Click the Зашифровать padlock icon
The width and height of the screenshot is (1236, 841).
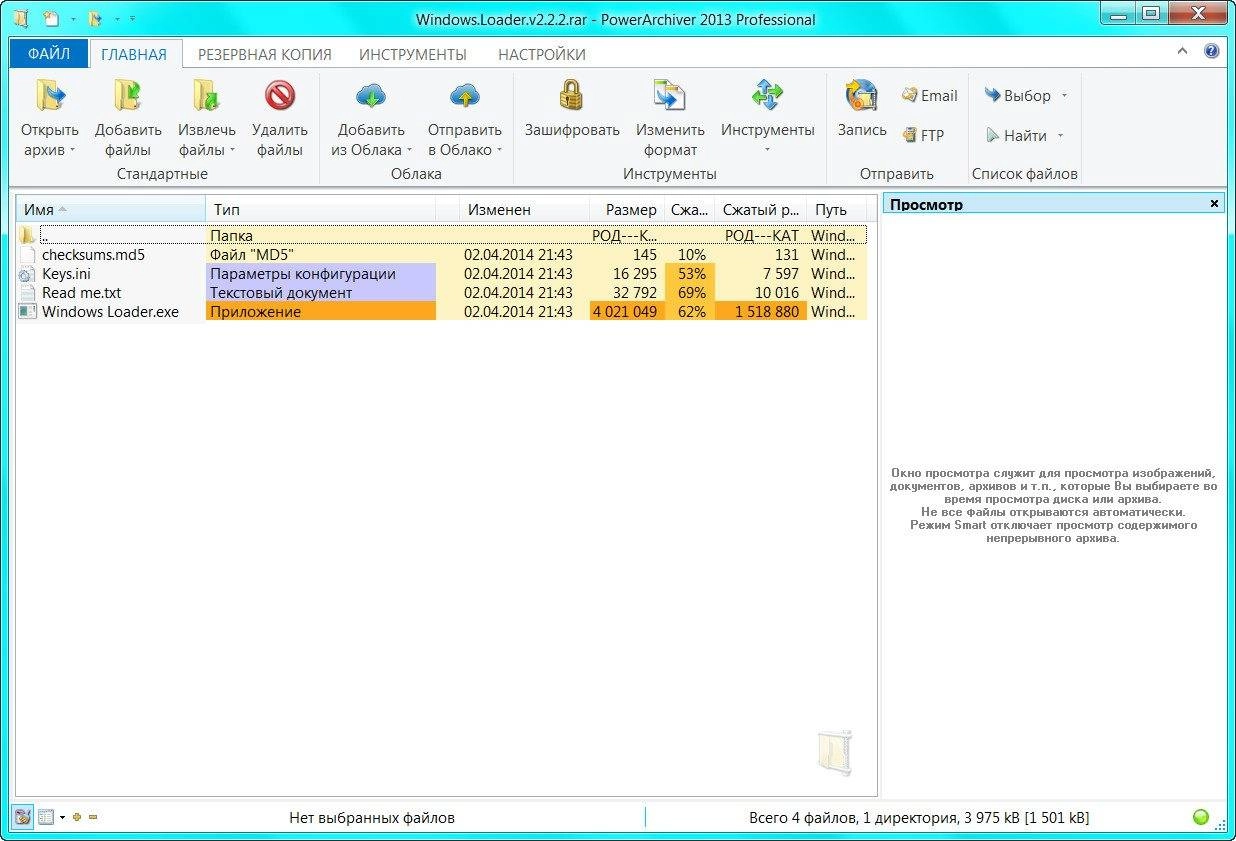(572, 96)
